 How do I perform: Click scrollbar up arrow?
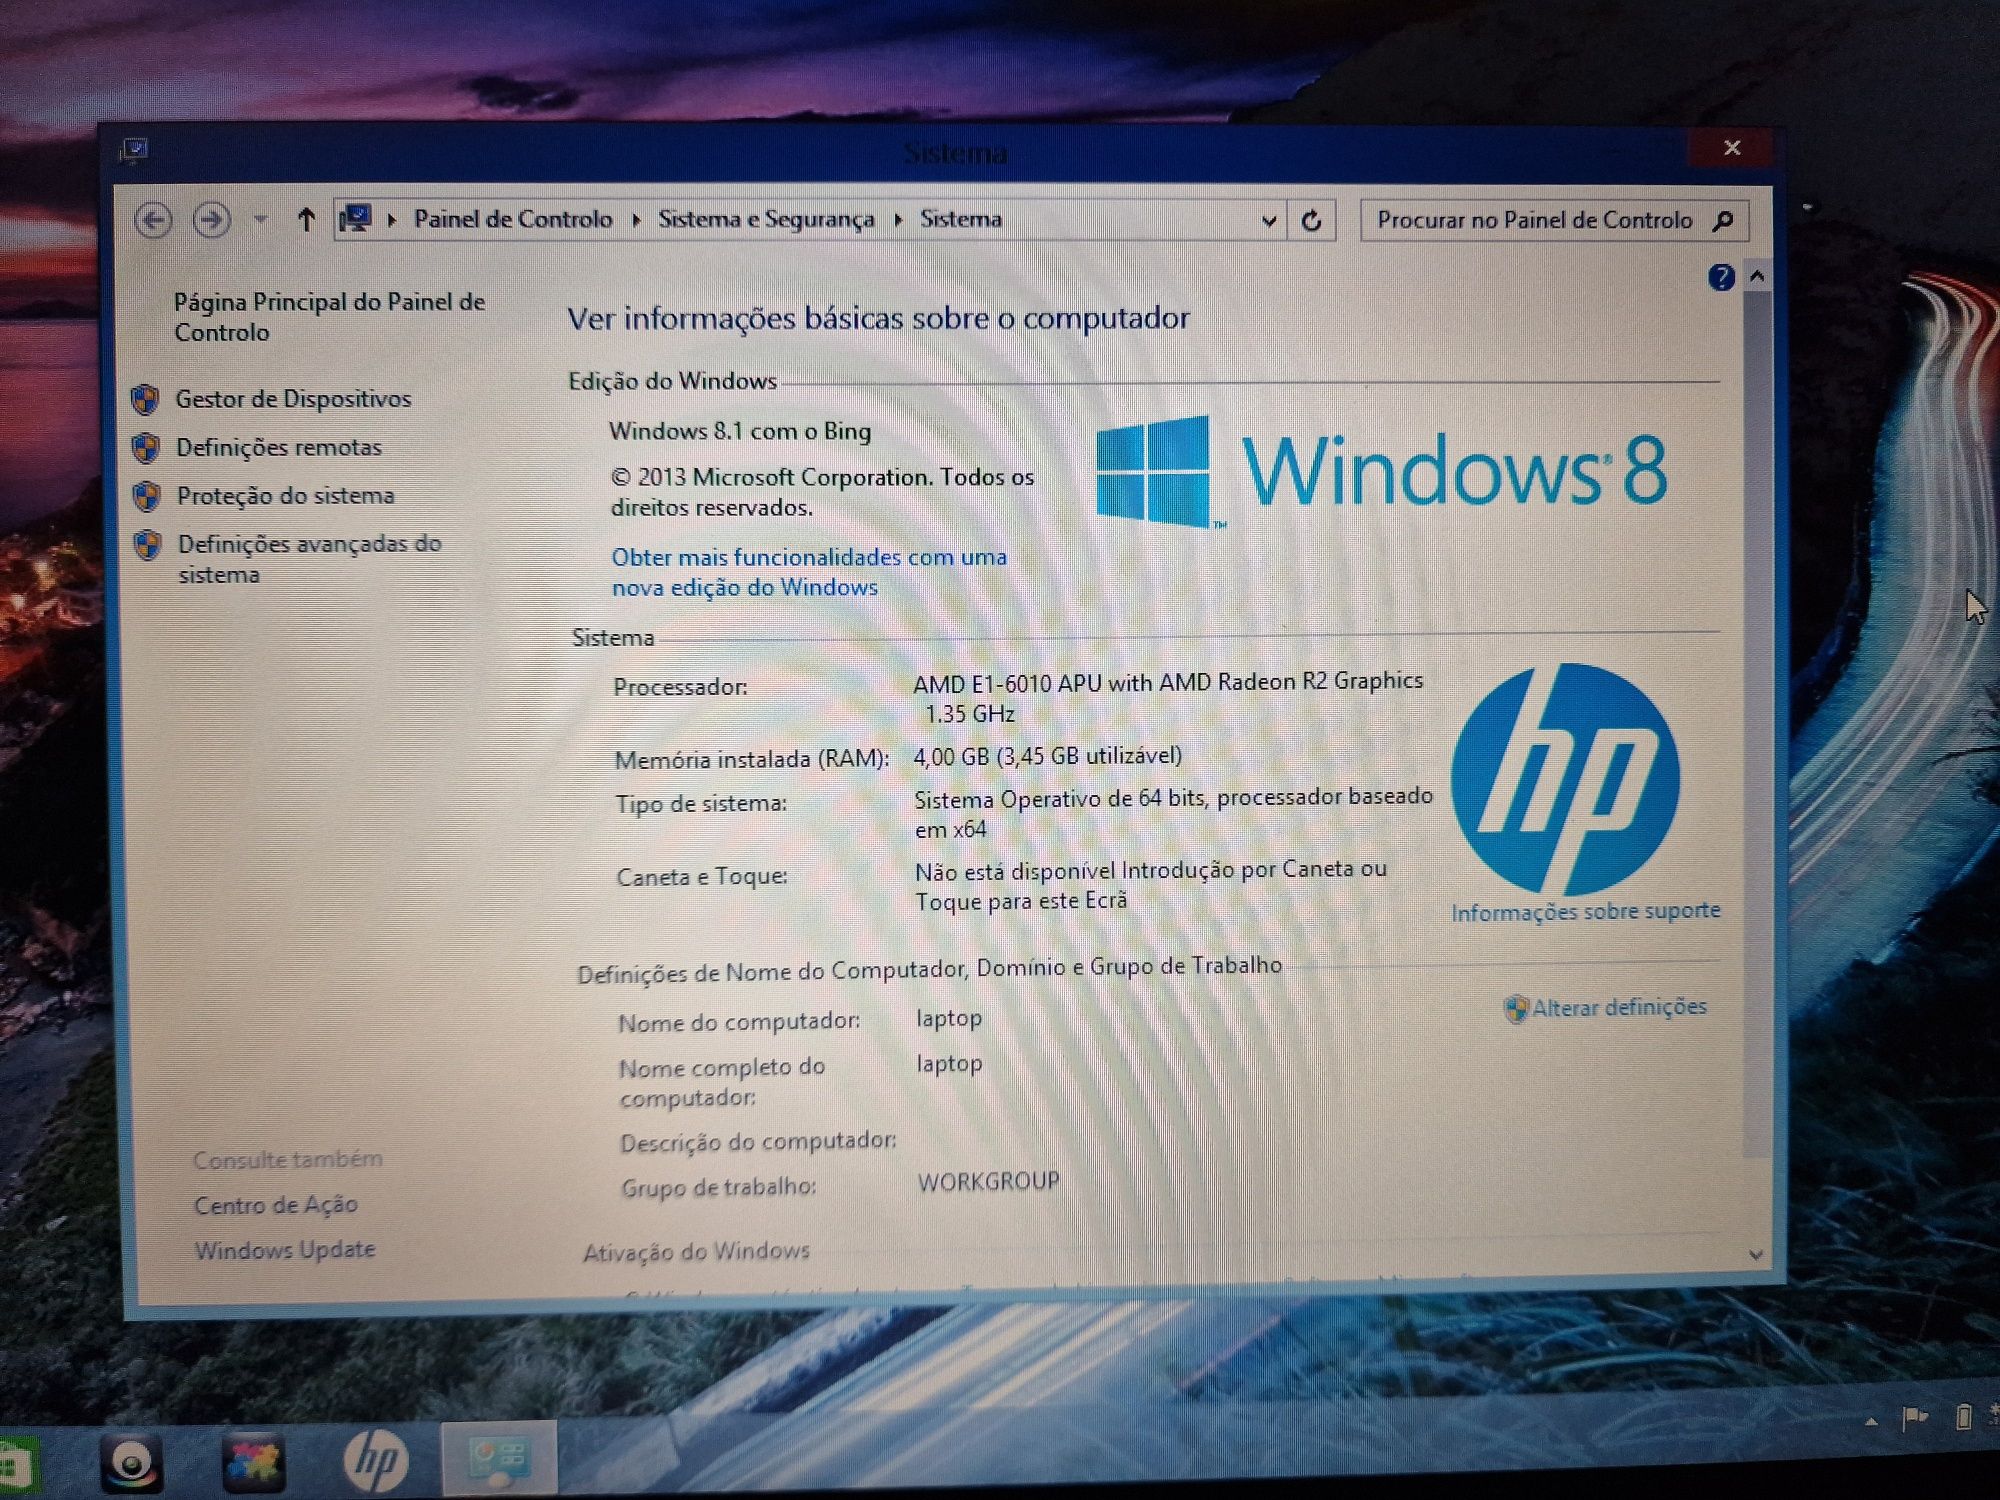coord(1757,276)
